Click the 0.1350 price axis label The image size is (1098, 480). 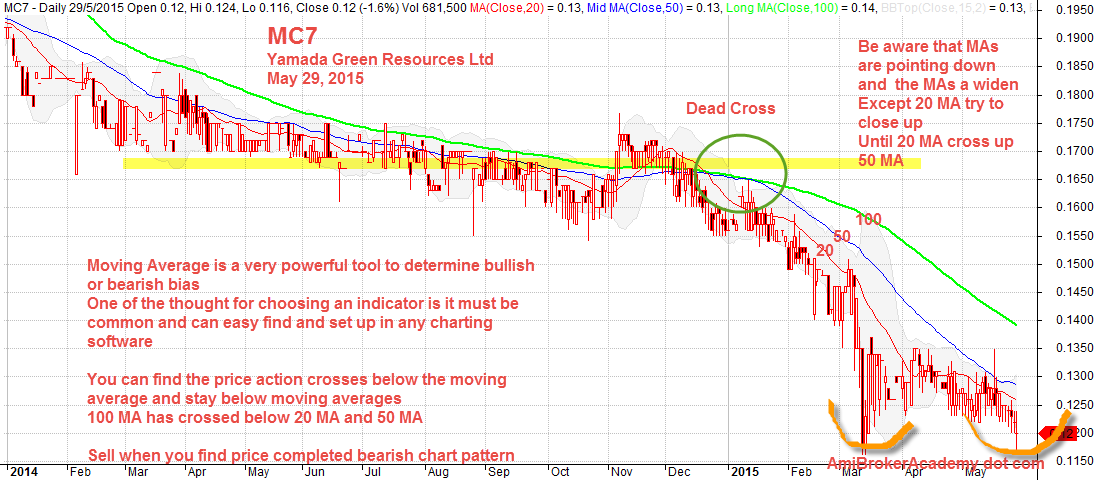[x=1075, y=349]
